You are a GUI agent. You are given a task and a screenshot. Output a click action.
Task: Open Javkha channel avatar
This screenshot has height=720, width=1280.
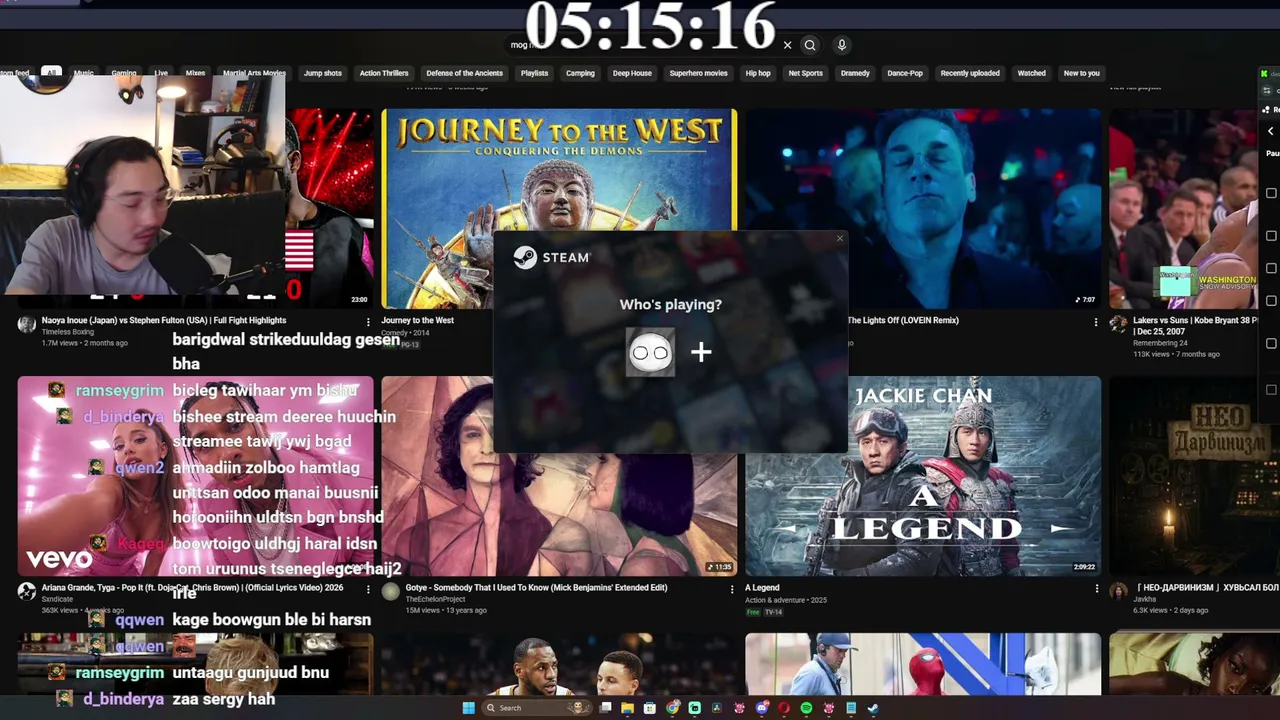pos(1118,591)
